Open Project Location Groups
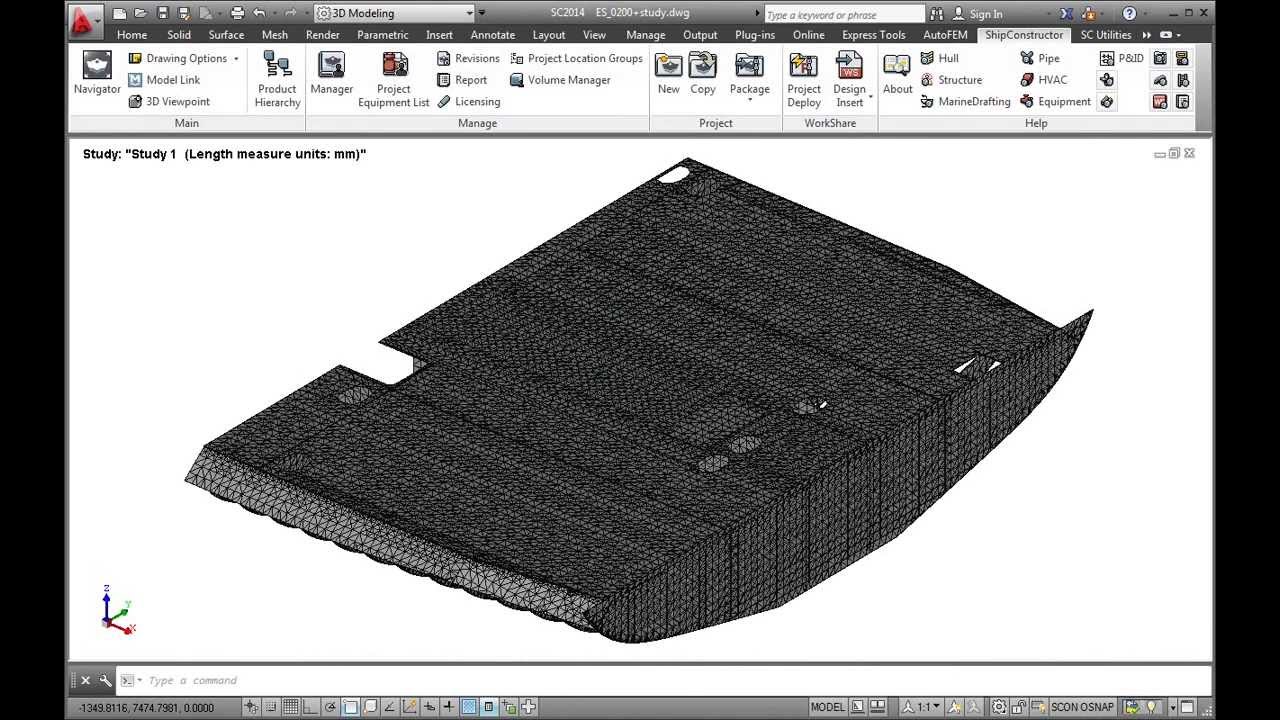Image resolution: width=1280 pixels, height=720 pixels. click(x=576, y=58)
